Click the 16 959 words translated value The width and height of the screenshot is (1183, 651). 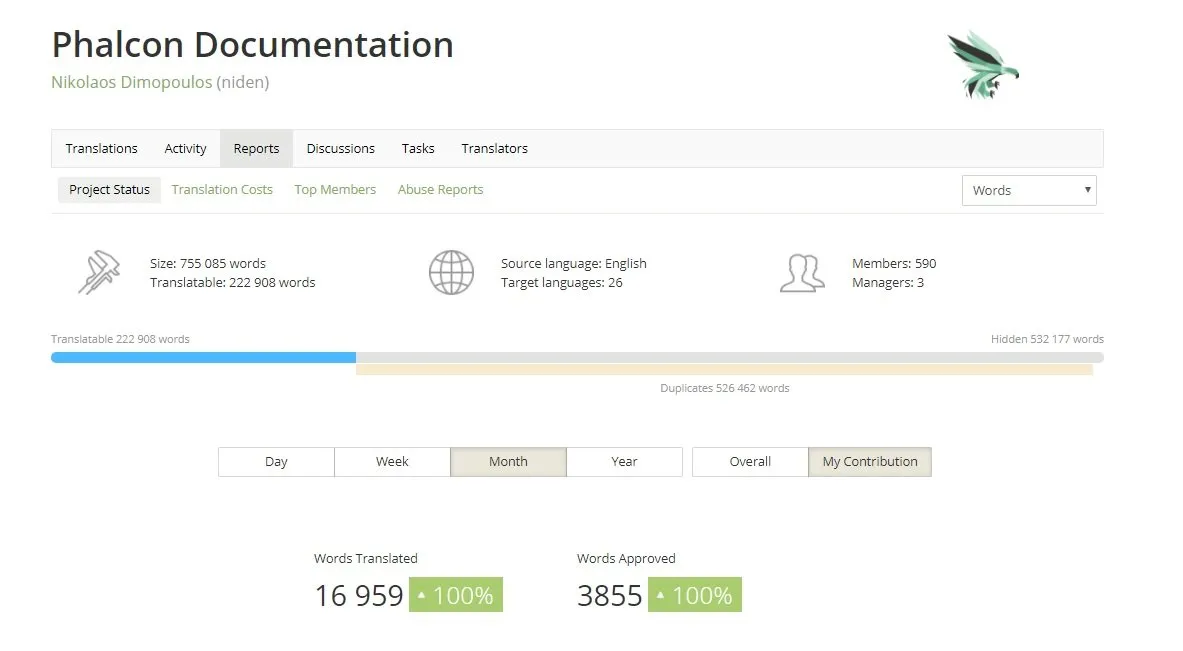(x=359, y=596)
